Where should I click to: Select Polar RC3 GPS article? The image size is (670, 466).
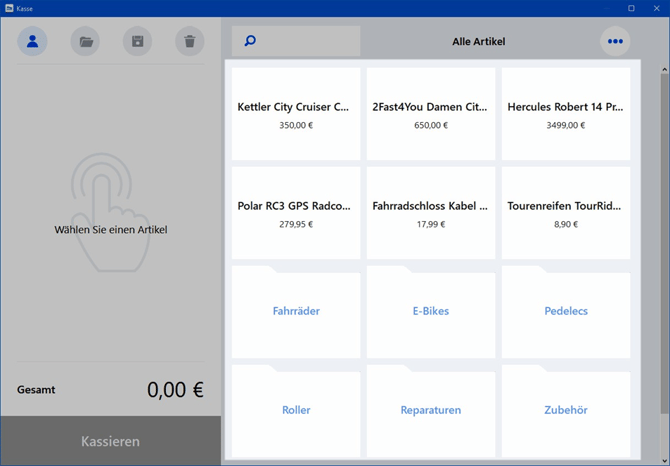click(296, 213)
